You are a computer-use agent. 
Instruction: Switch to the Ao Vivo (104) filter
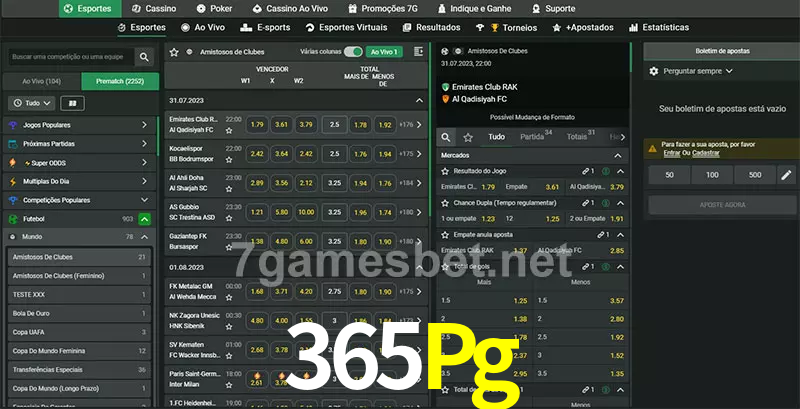click(41, 81)
